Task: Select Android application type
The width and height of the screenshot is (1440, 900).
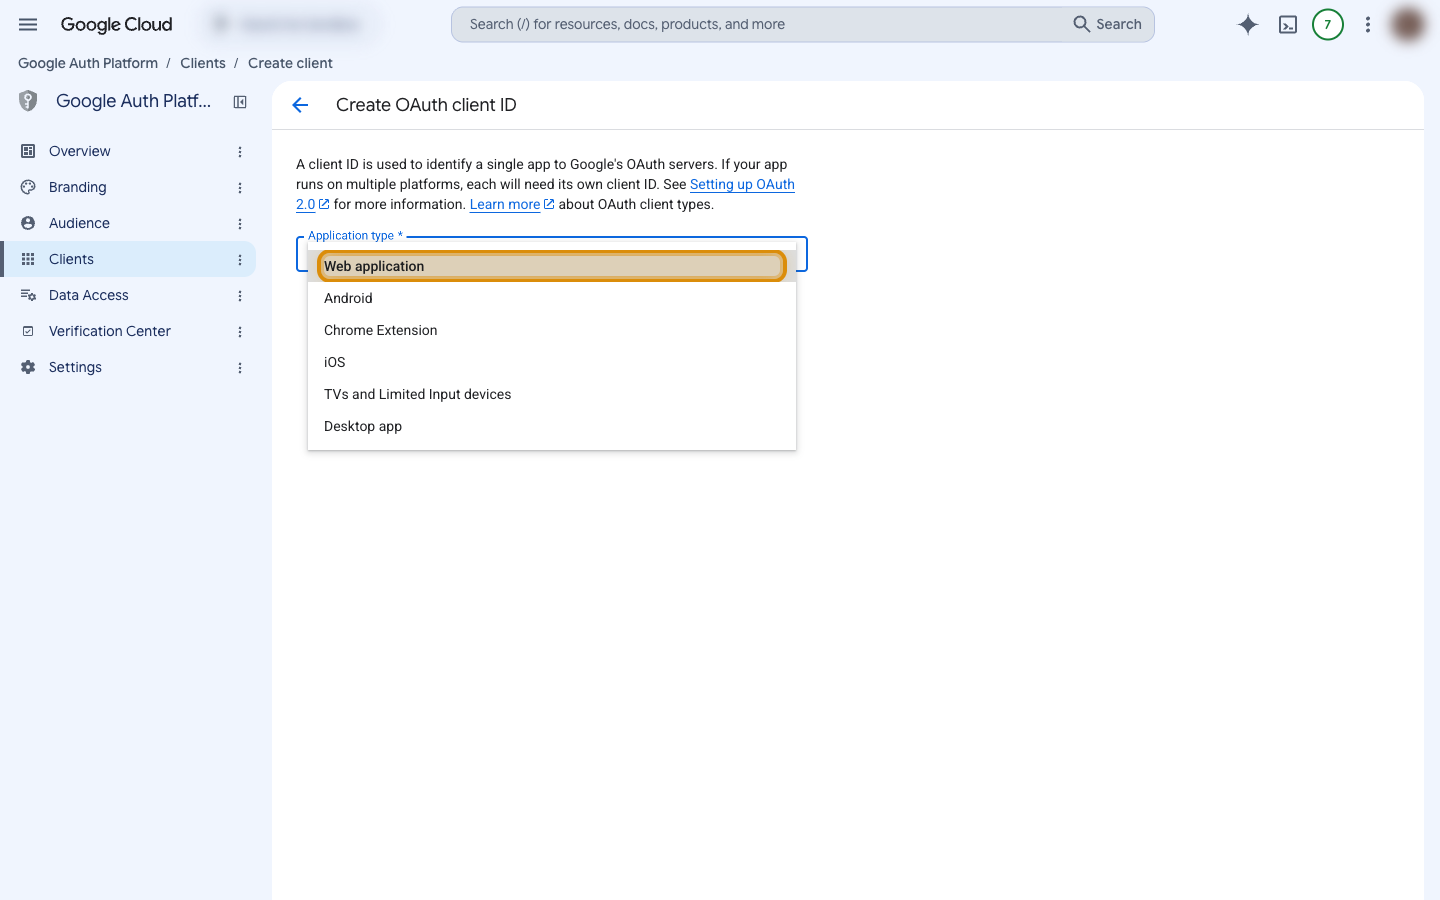Action: point(552,298)
